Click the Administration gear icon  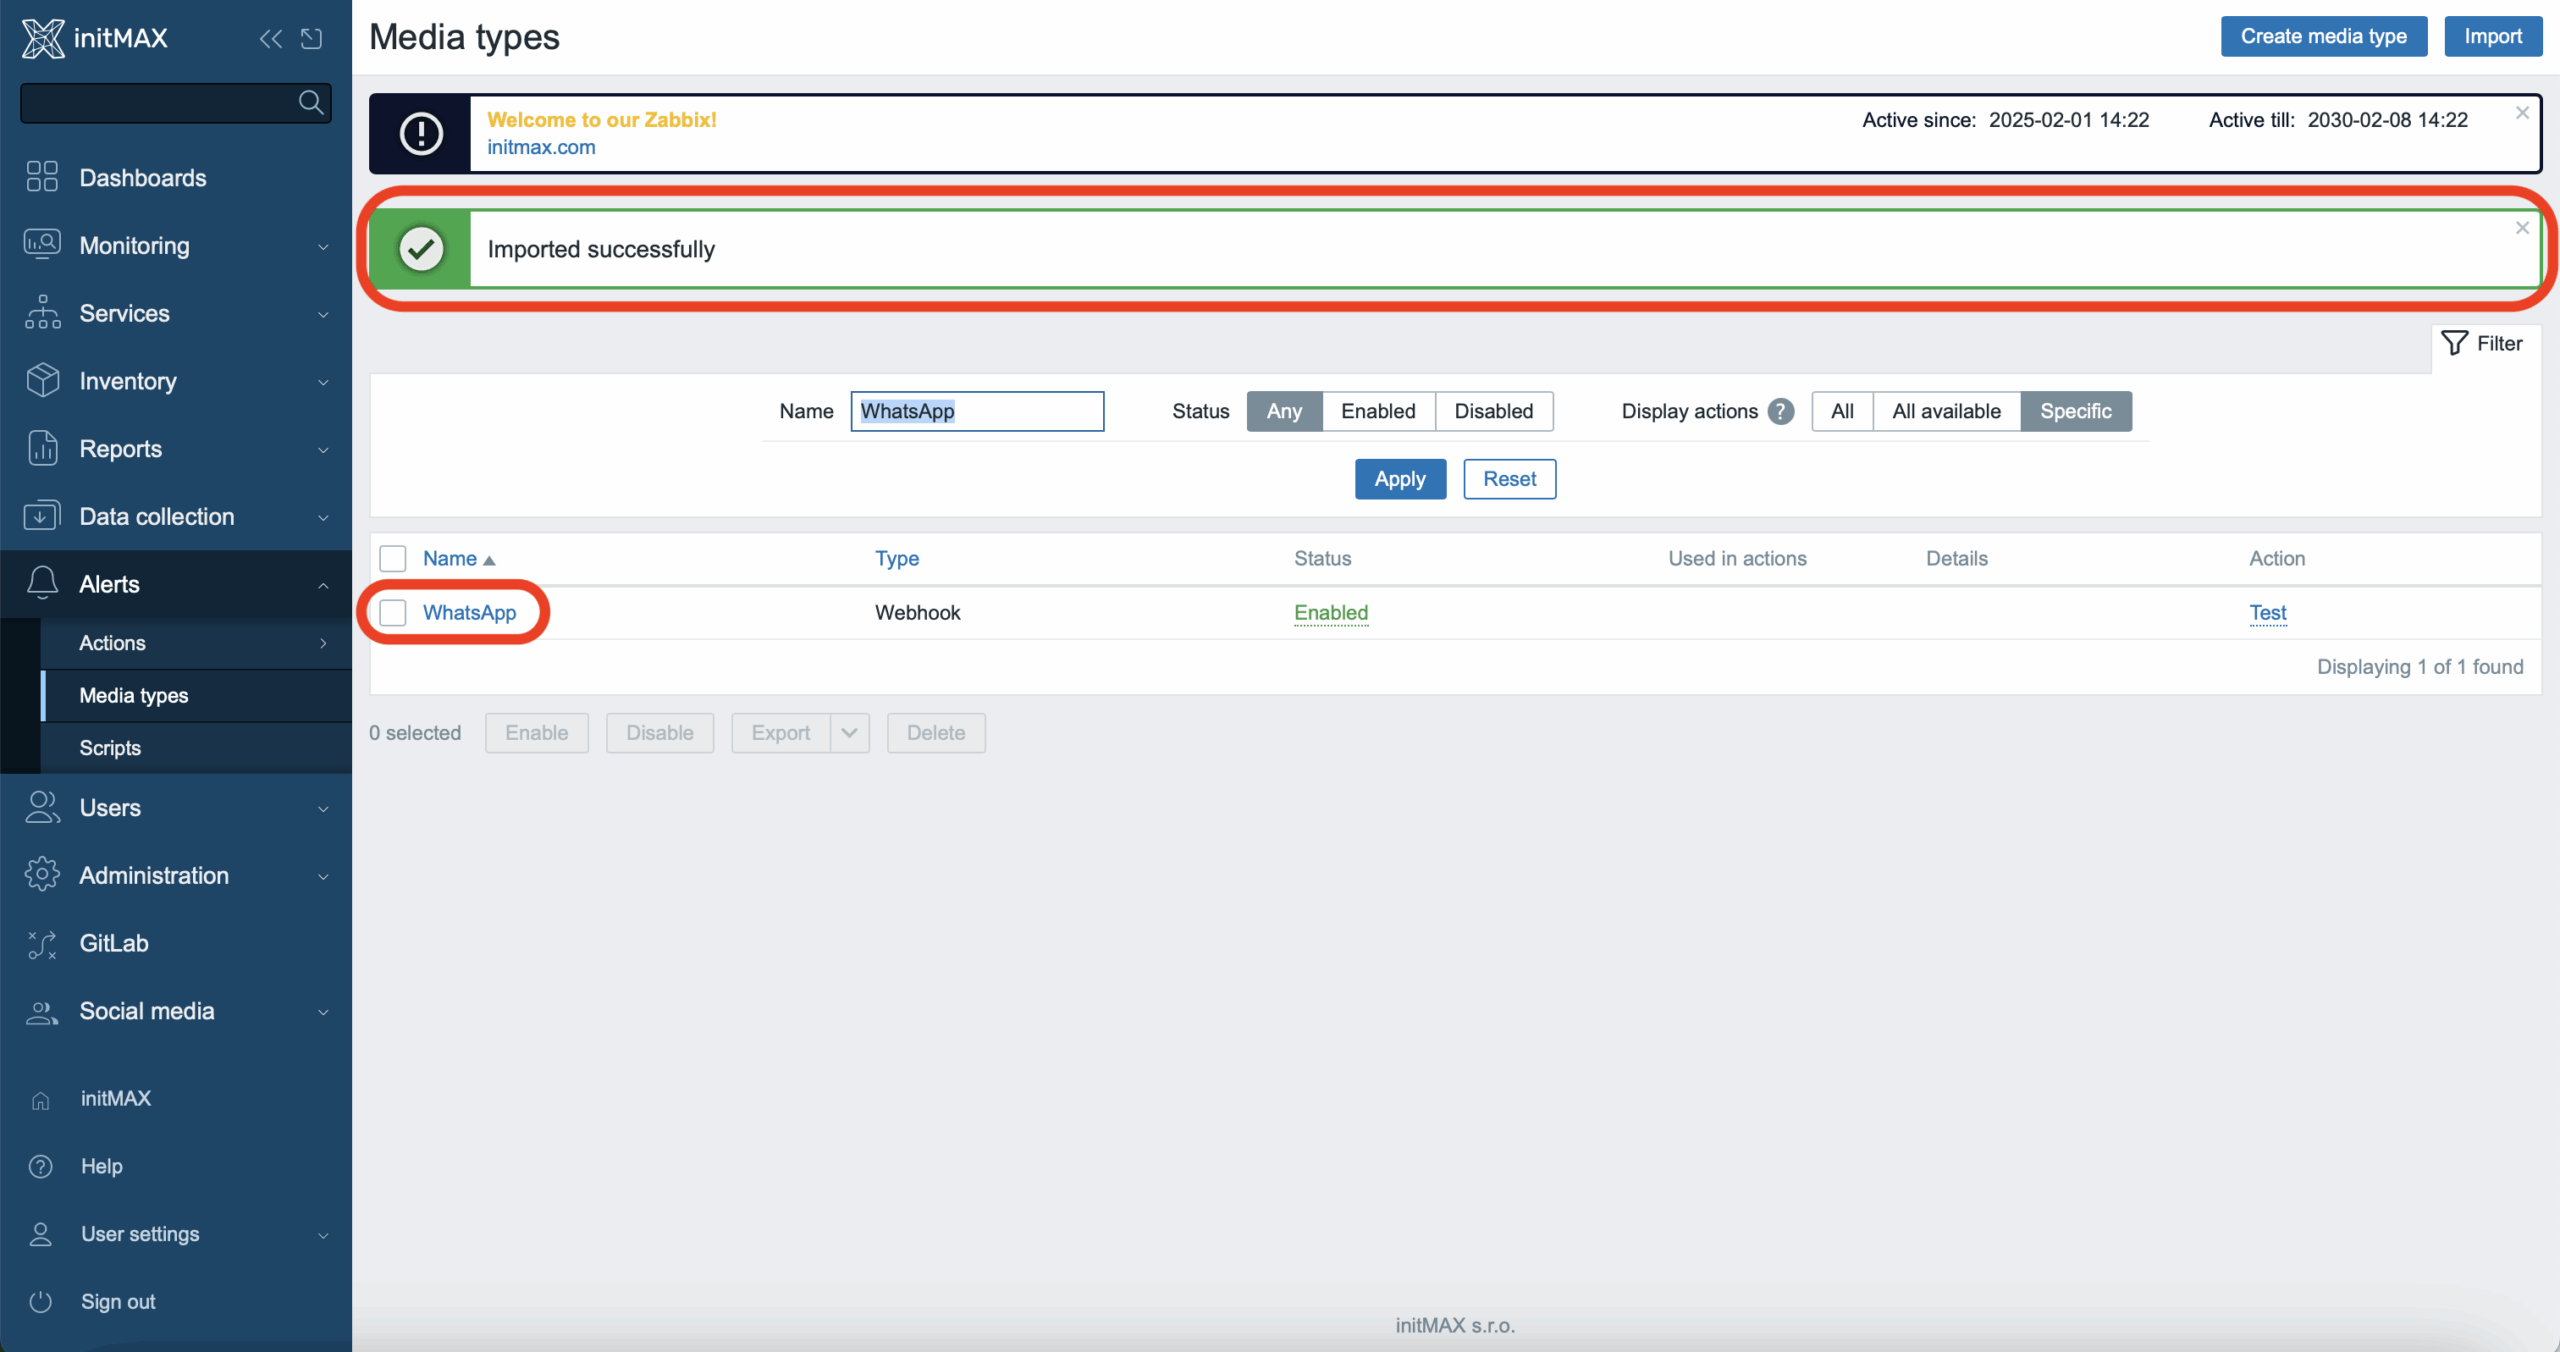(42, 875)
